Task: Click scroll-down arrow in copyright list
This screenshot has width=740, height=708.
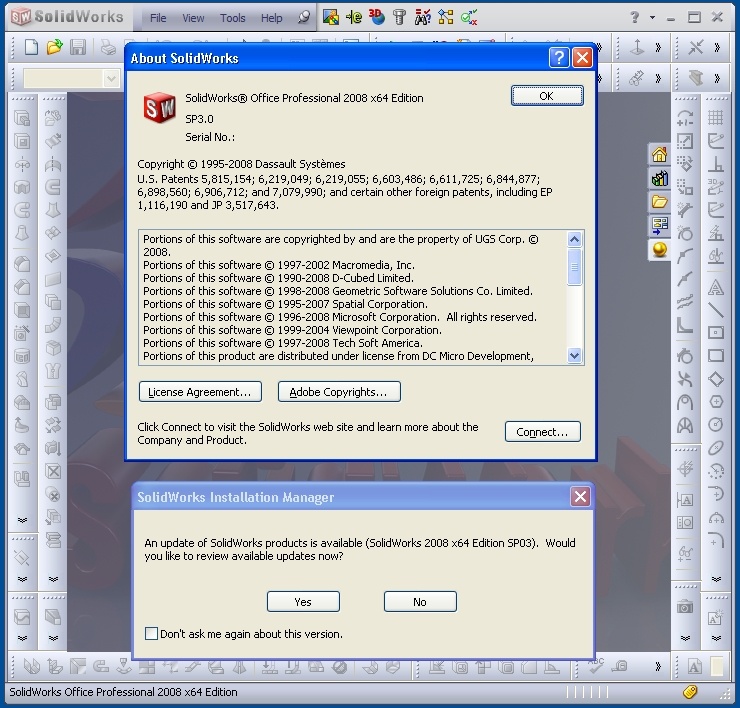Action: [574, 355]
